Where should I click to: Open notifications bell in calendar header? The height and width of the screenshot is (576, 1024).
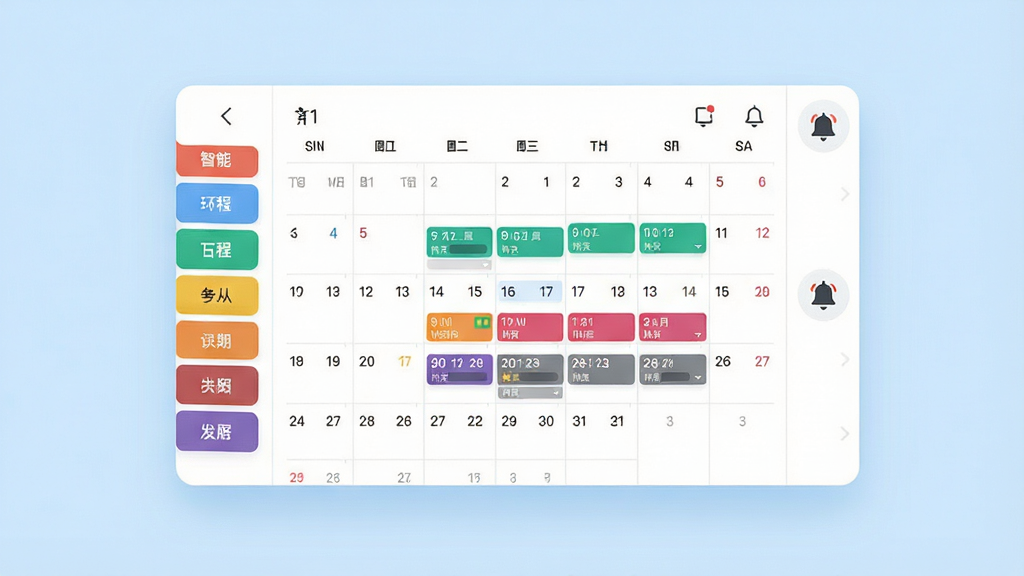pyautogui.click(x=754, y=116)
